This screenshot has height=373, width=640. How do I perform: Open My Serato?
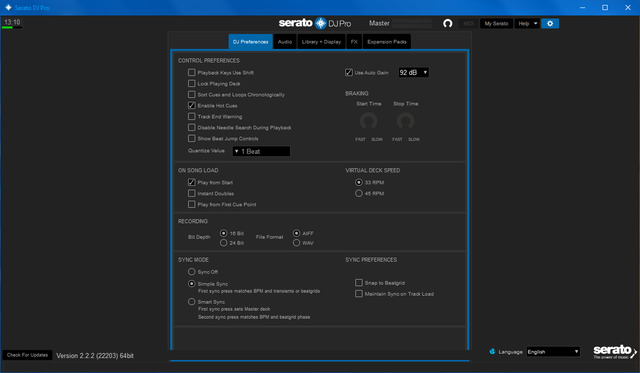496,24
